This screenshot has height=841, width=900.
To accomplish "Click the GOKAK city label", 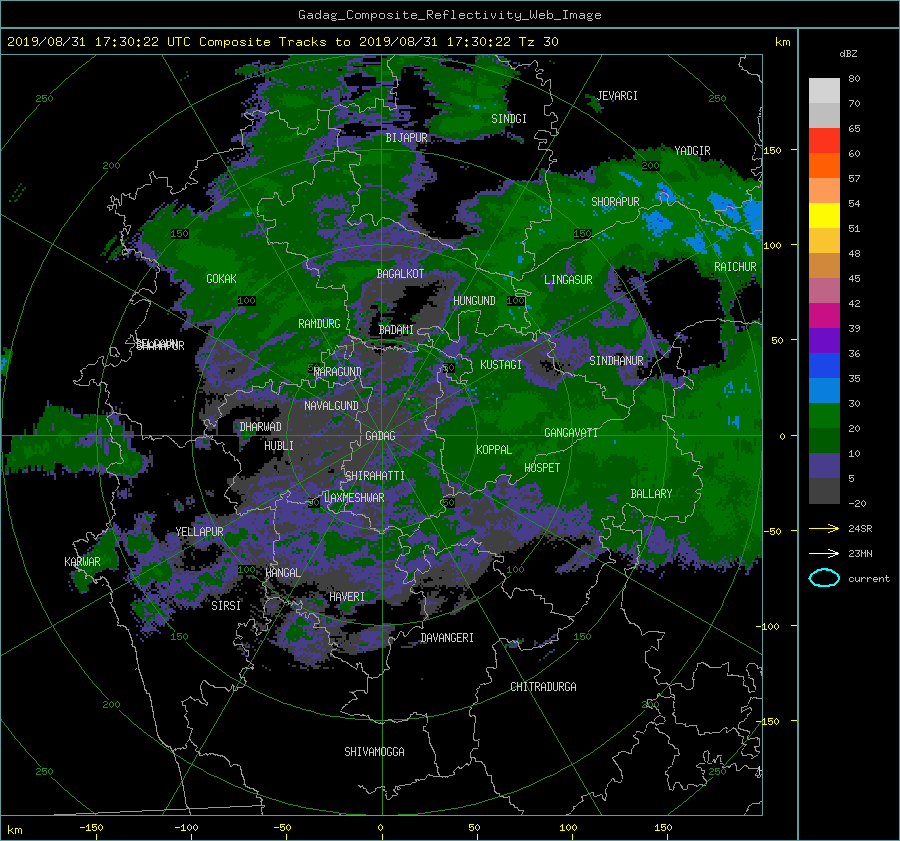I will pyautogui.click(x=221, y=279).
